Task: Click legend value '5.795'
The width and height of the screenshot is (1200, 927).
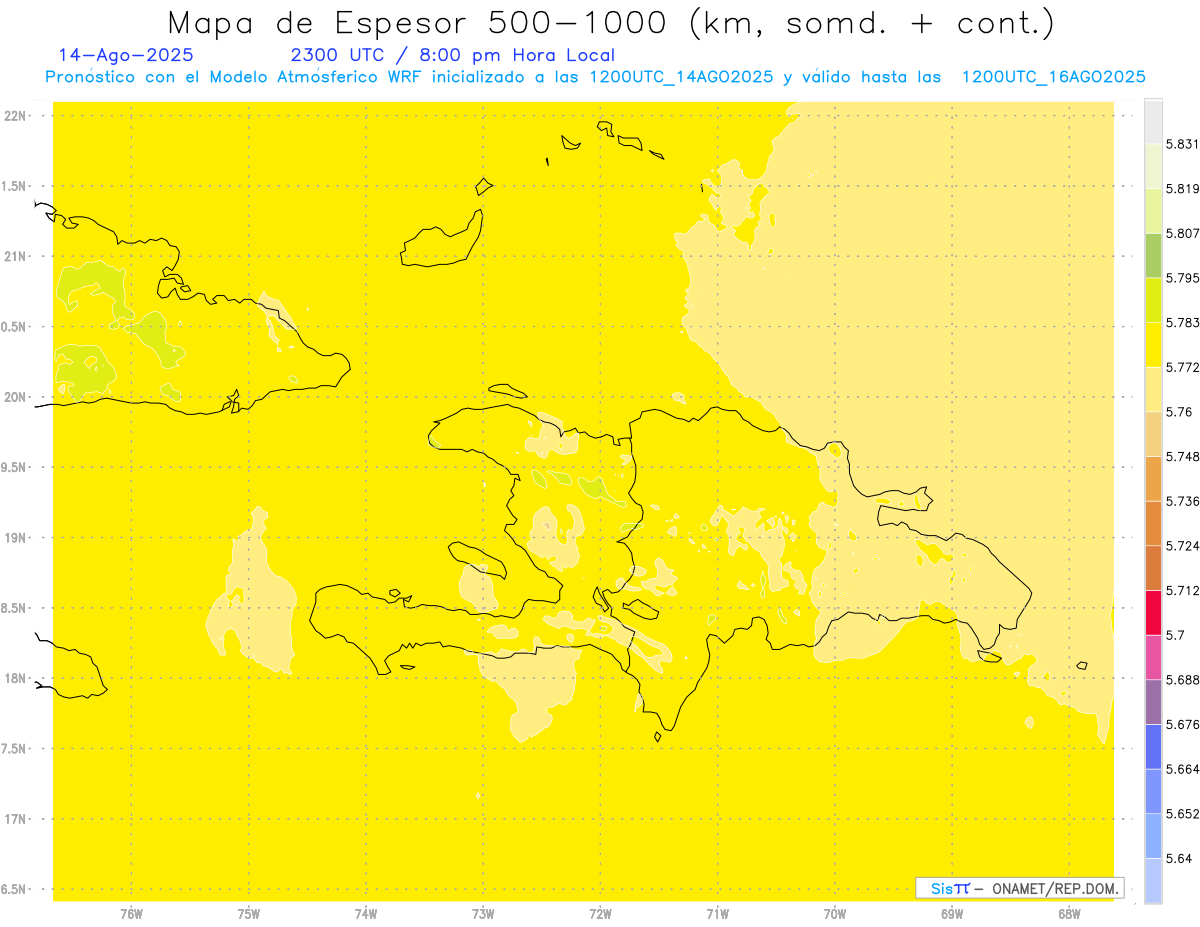Action: pyautogui.click(x=1182, y=278)
